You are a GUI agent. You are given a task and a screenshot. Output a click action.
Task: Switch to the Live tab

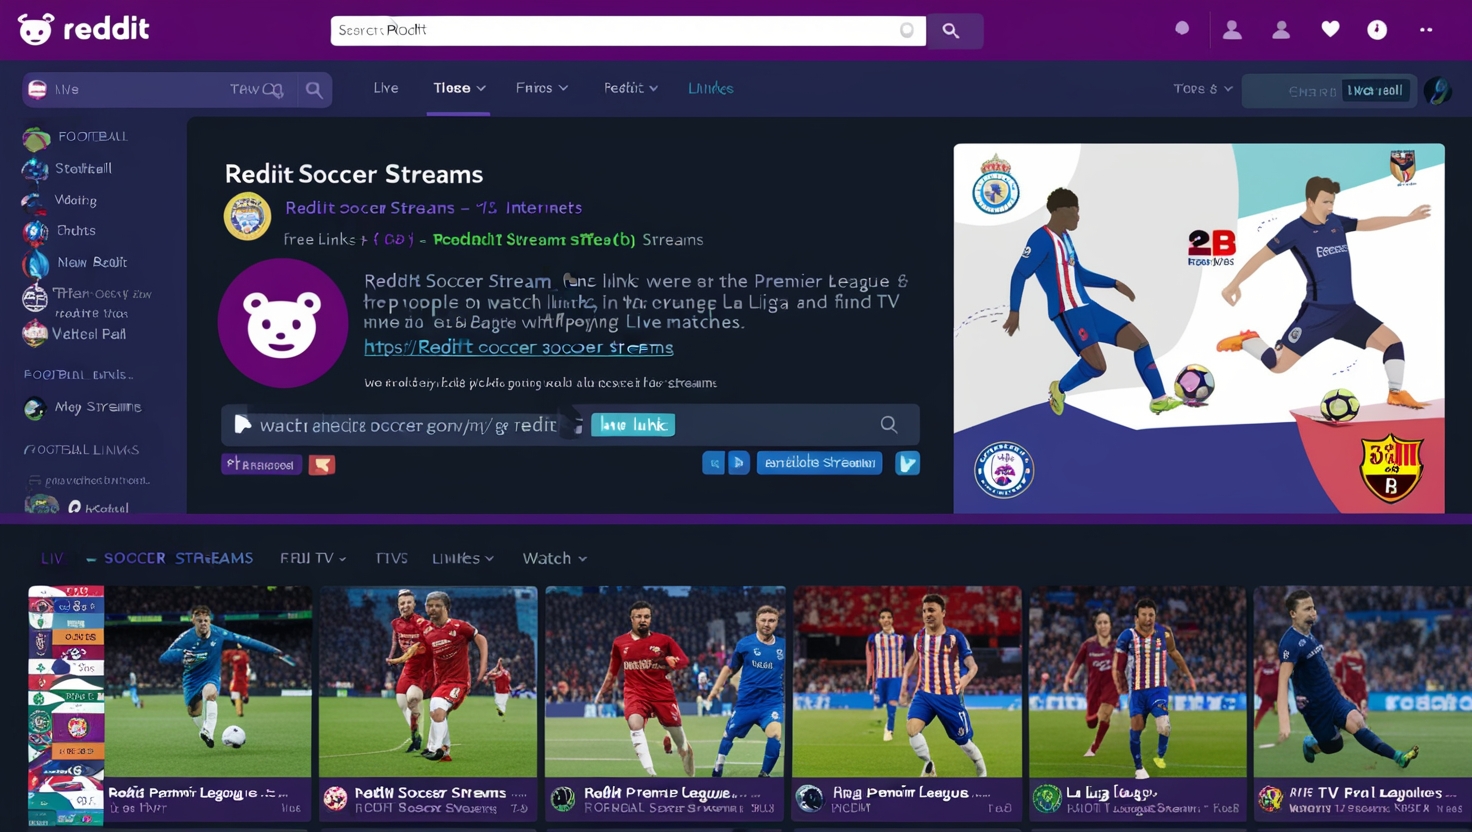tap(386, 88)
